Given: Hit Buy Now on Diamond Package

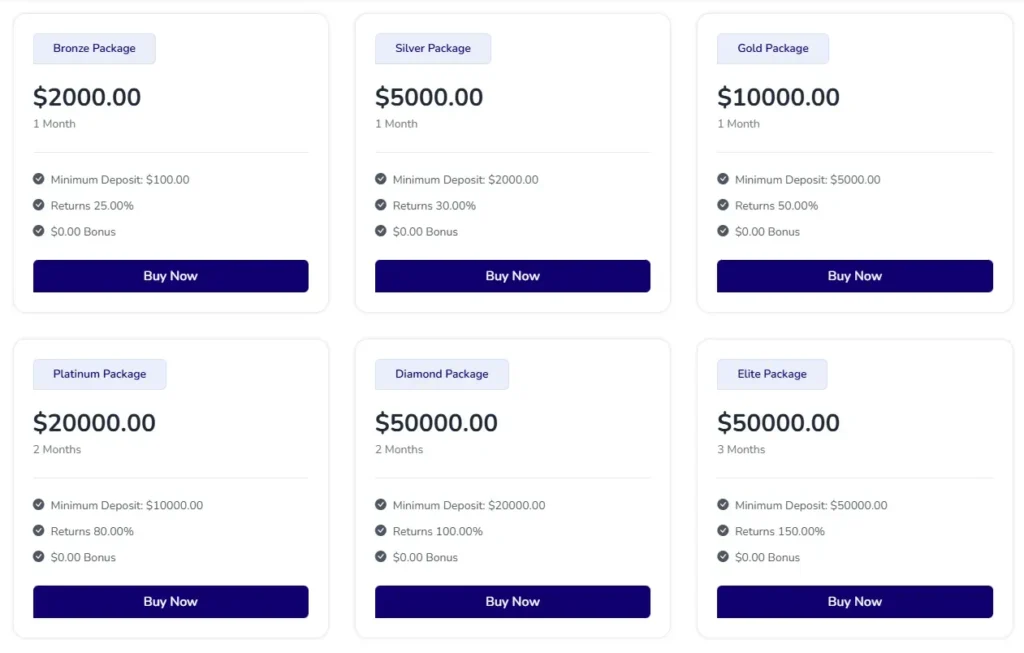Looking at the screenshot, I should pyautogui.click(x=512, y=602).
